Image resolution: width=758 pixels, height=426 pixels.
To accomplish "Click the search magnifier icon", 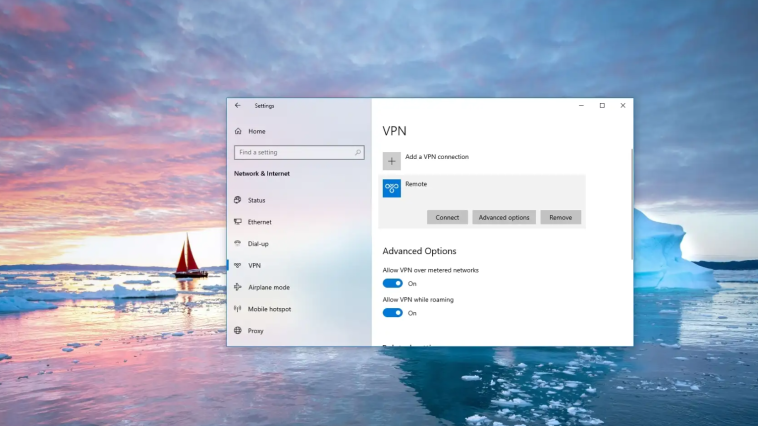I will pyautogui.click(x=358, y=153).
